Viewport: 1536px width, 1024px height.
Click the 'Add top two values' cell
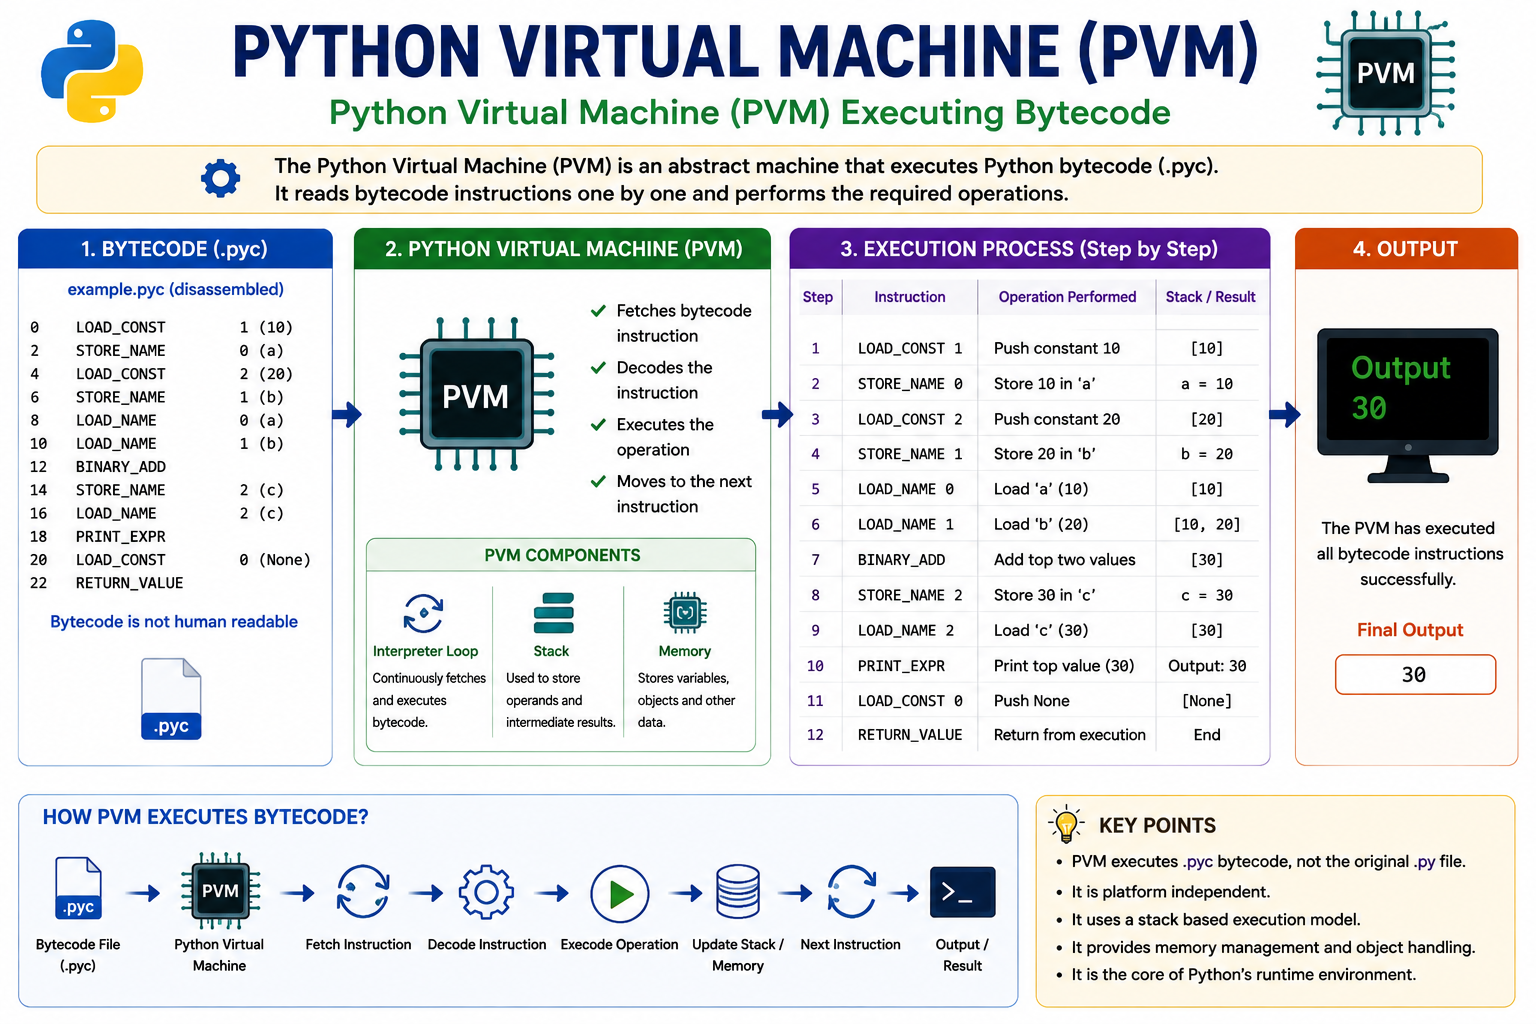tap(1065, 560)
